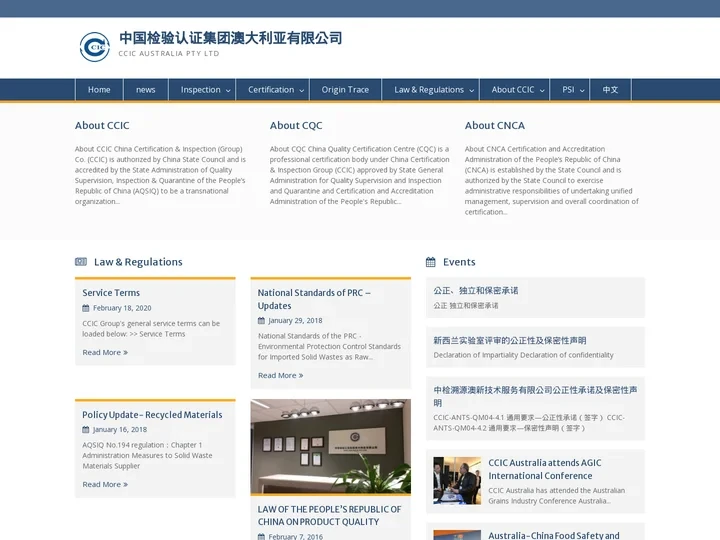The image size is (720, 540).
Task: Go to the Home menu item
Action: click(99, 90)
